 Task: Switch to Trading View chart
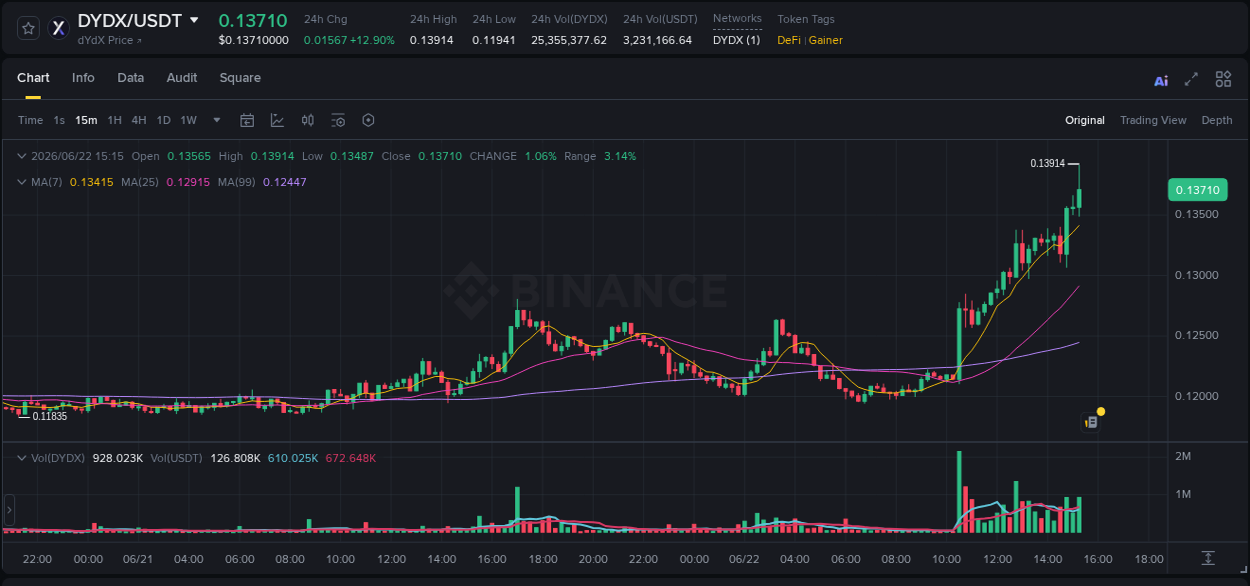tap(1153, 120)
